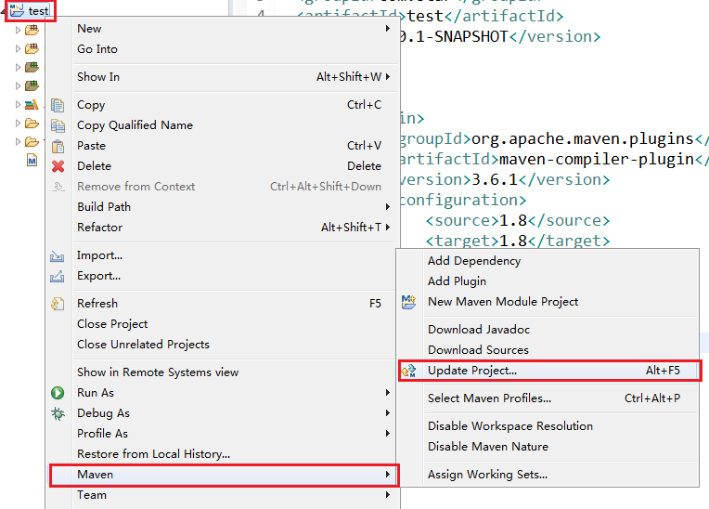Click the red X Delete icon
This screenshot has width=709, height=509.
click(x=57, y=166)
